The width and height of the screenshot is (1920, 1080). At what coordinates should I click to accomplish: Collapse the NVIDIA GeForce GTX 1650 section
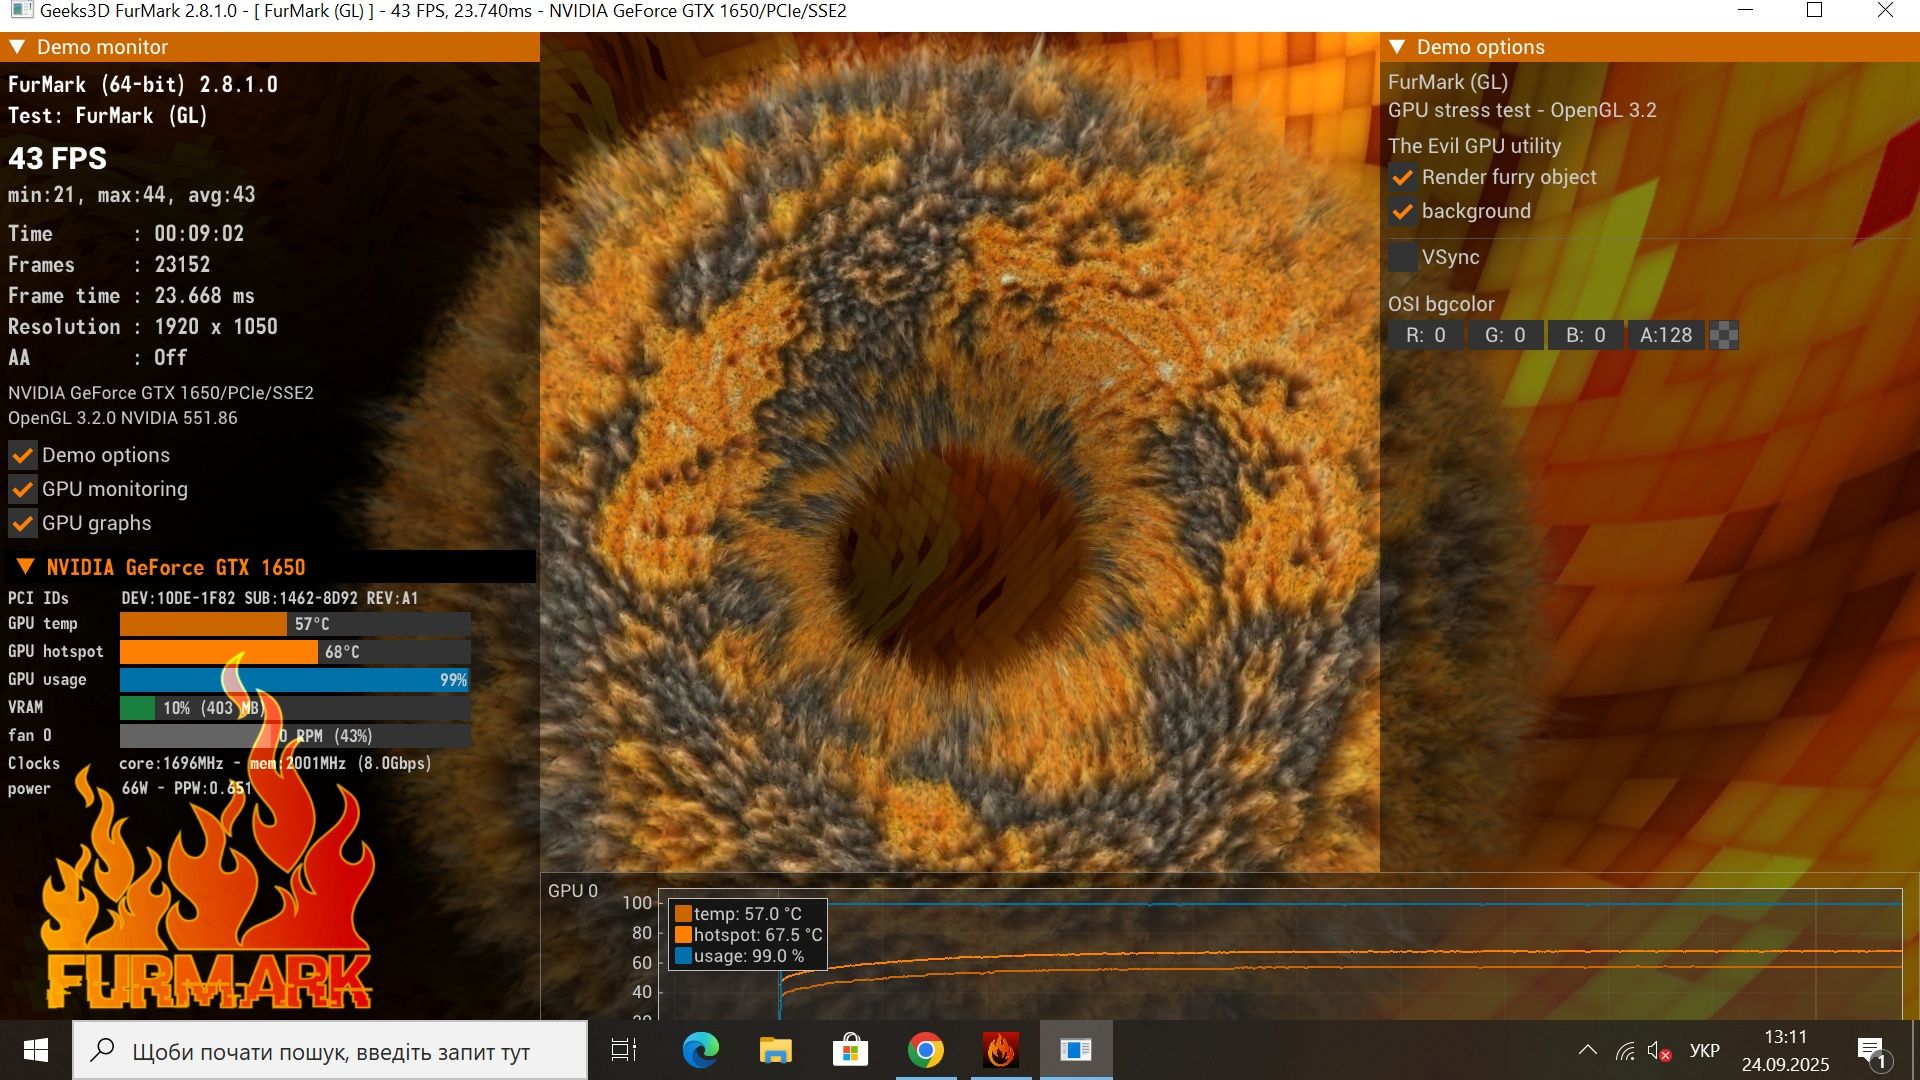click(26, 567)
